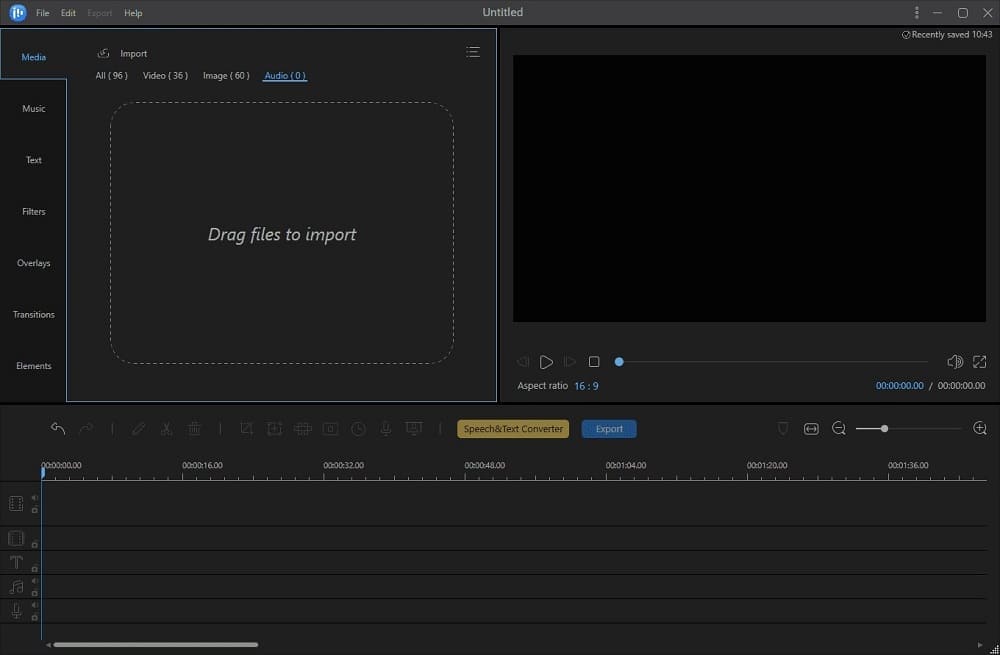The height and width of the screenshot is (655, 1000).
Task: Open the preview in fullscreen mode
Action: tap(980, 362)
